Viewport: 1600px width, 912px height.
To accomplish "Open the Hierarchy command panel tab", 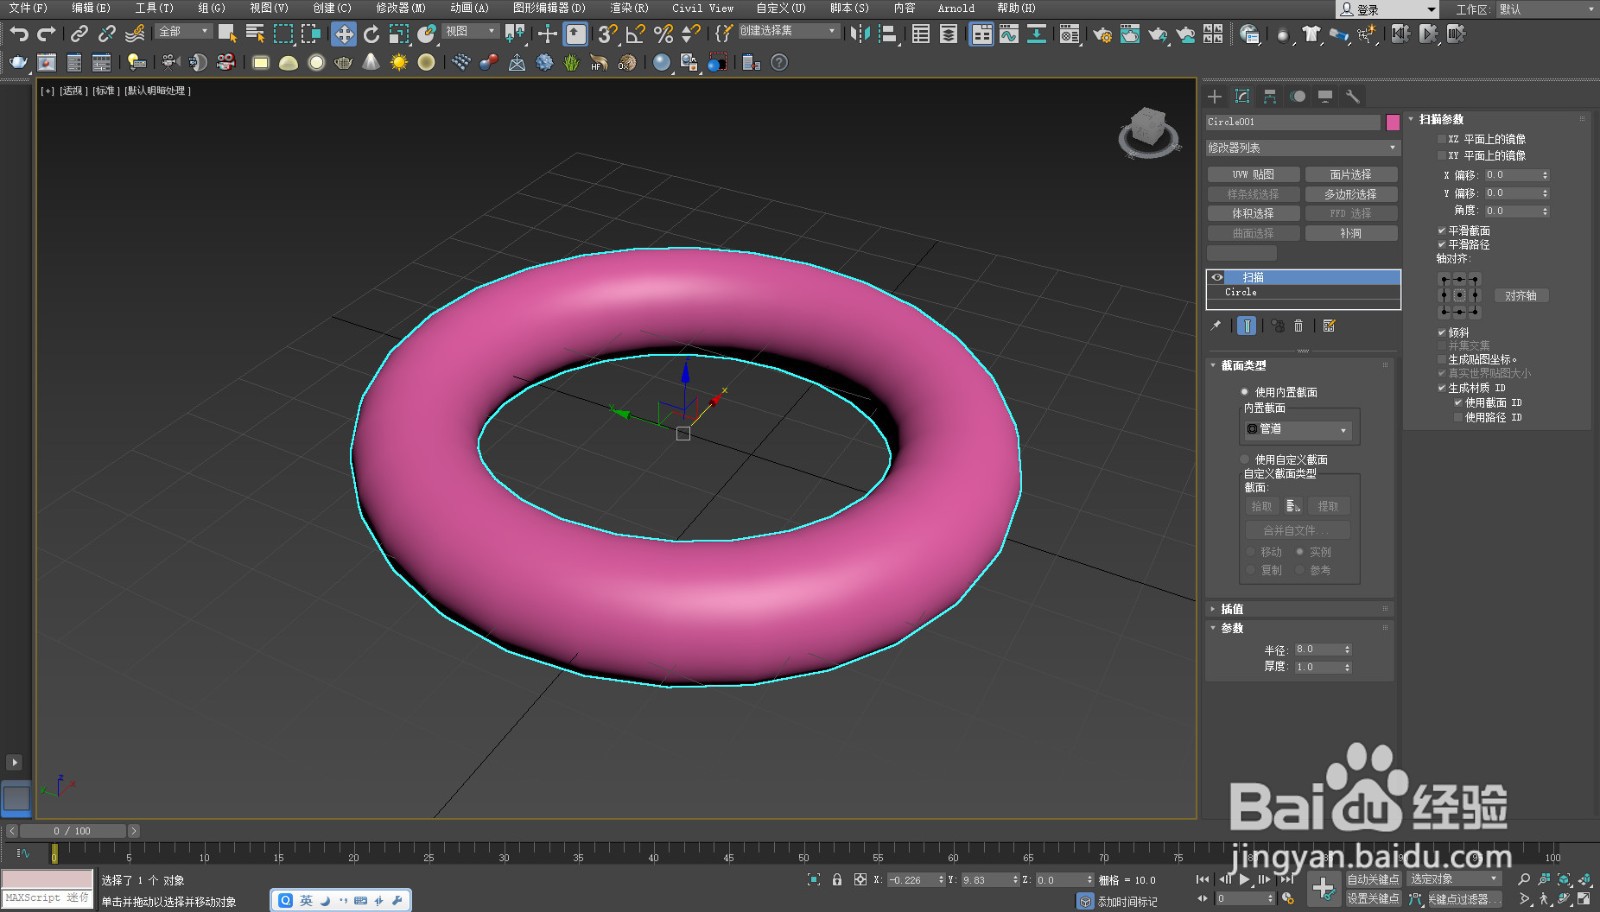I will pyautogui.click(x=1270, y=96).
